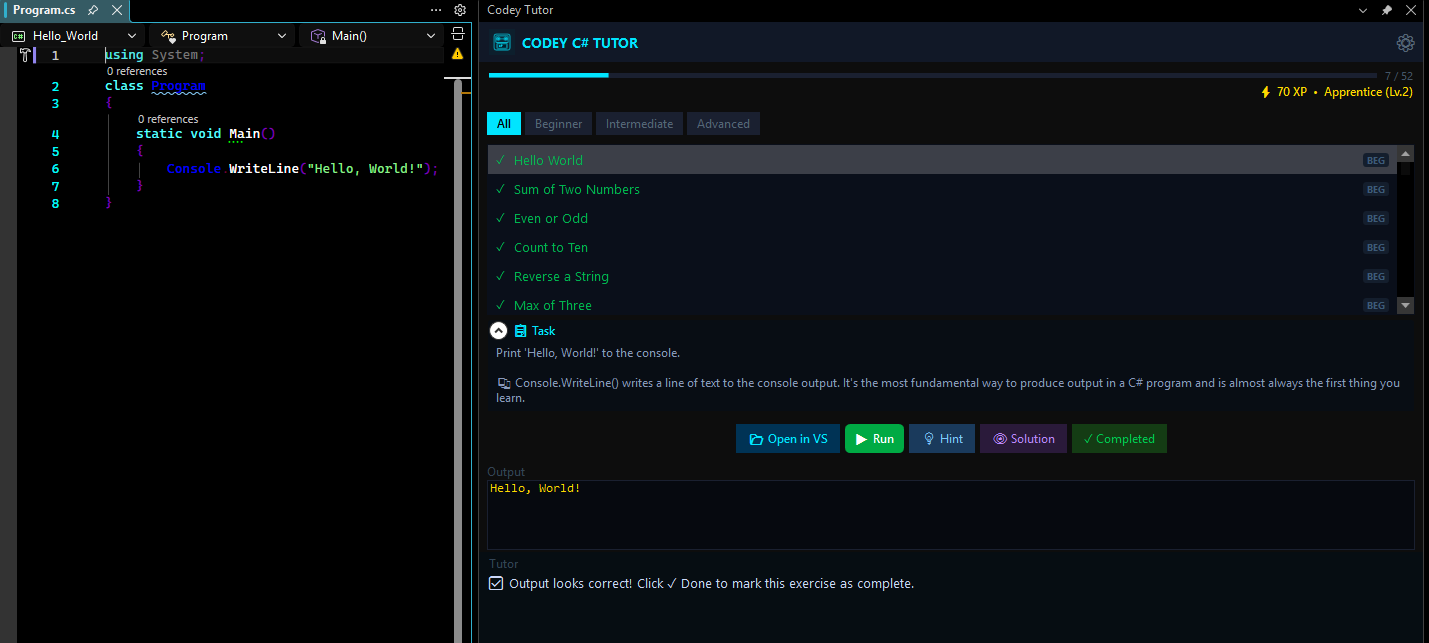Select the Advanced filter tab
The height and width of the screenshot is (643, 1429).
point(723,124)
